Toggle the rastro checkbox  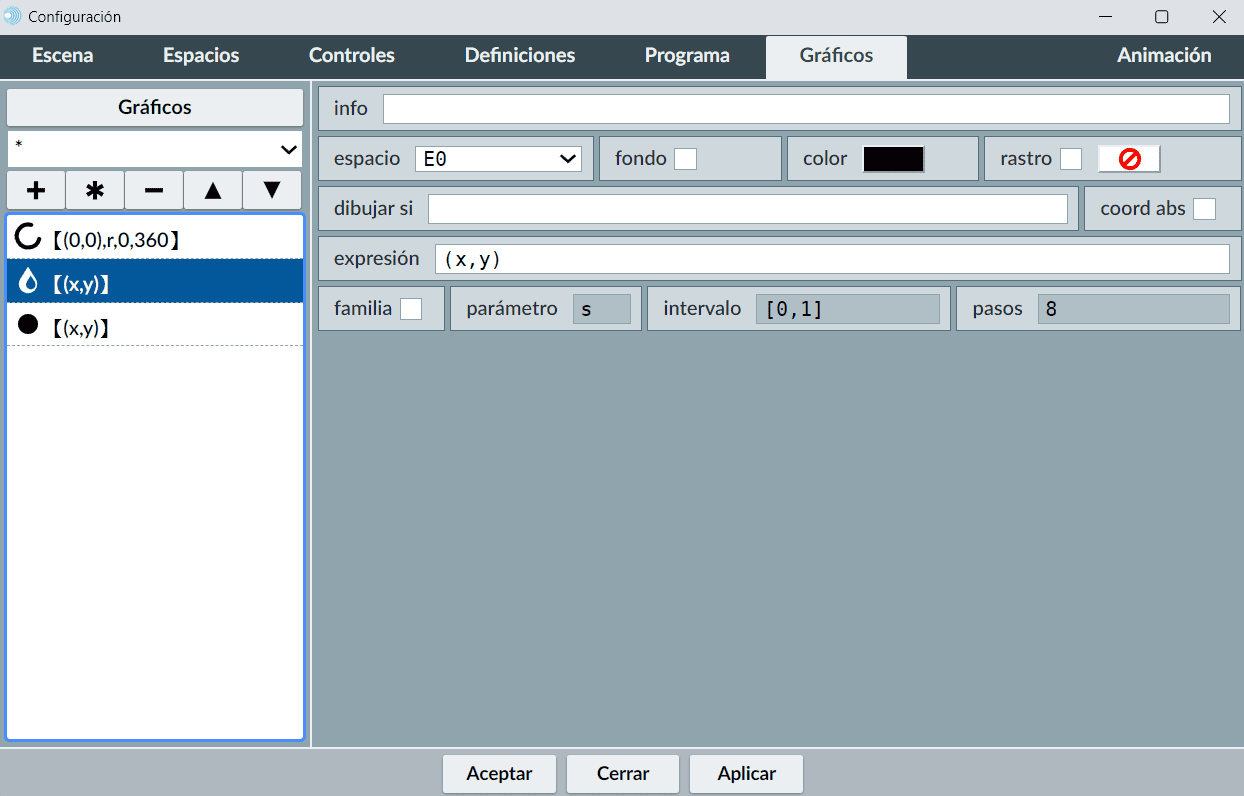1071,159
